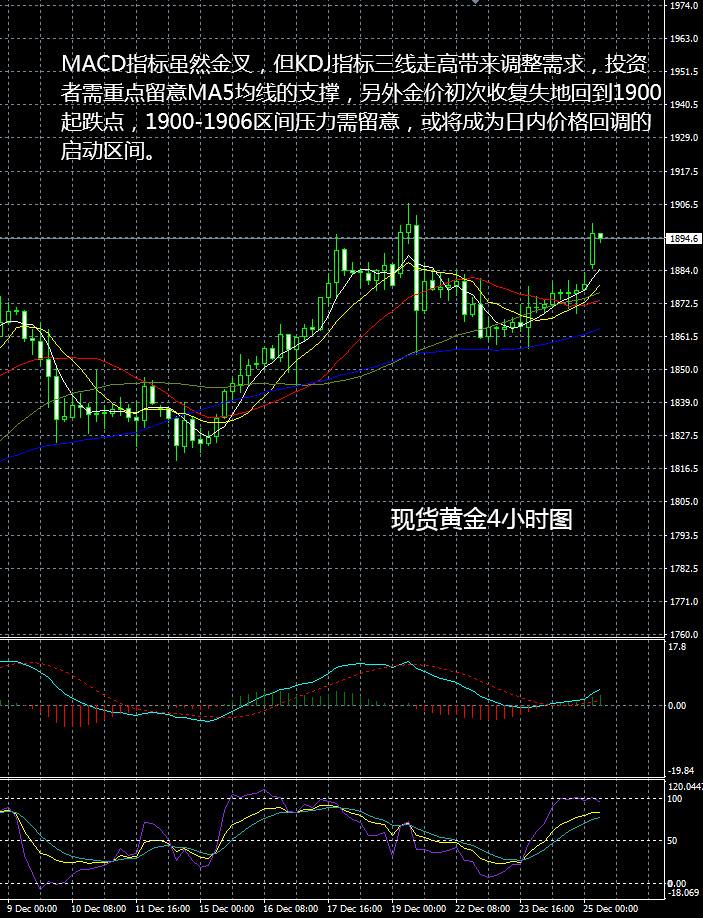703x918 pixels.
Task: Click the 23 Dec 16:00 time label
Action: 547,909
